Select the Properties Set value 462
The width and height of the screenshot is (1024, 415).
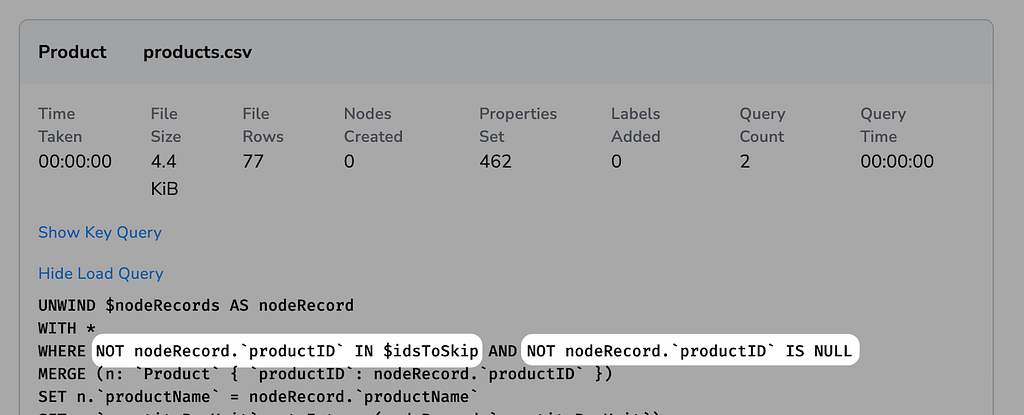pyautogui.click(x=495, y=161)
